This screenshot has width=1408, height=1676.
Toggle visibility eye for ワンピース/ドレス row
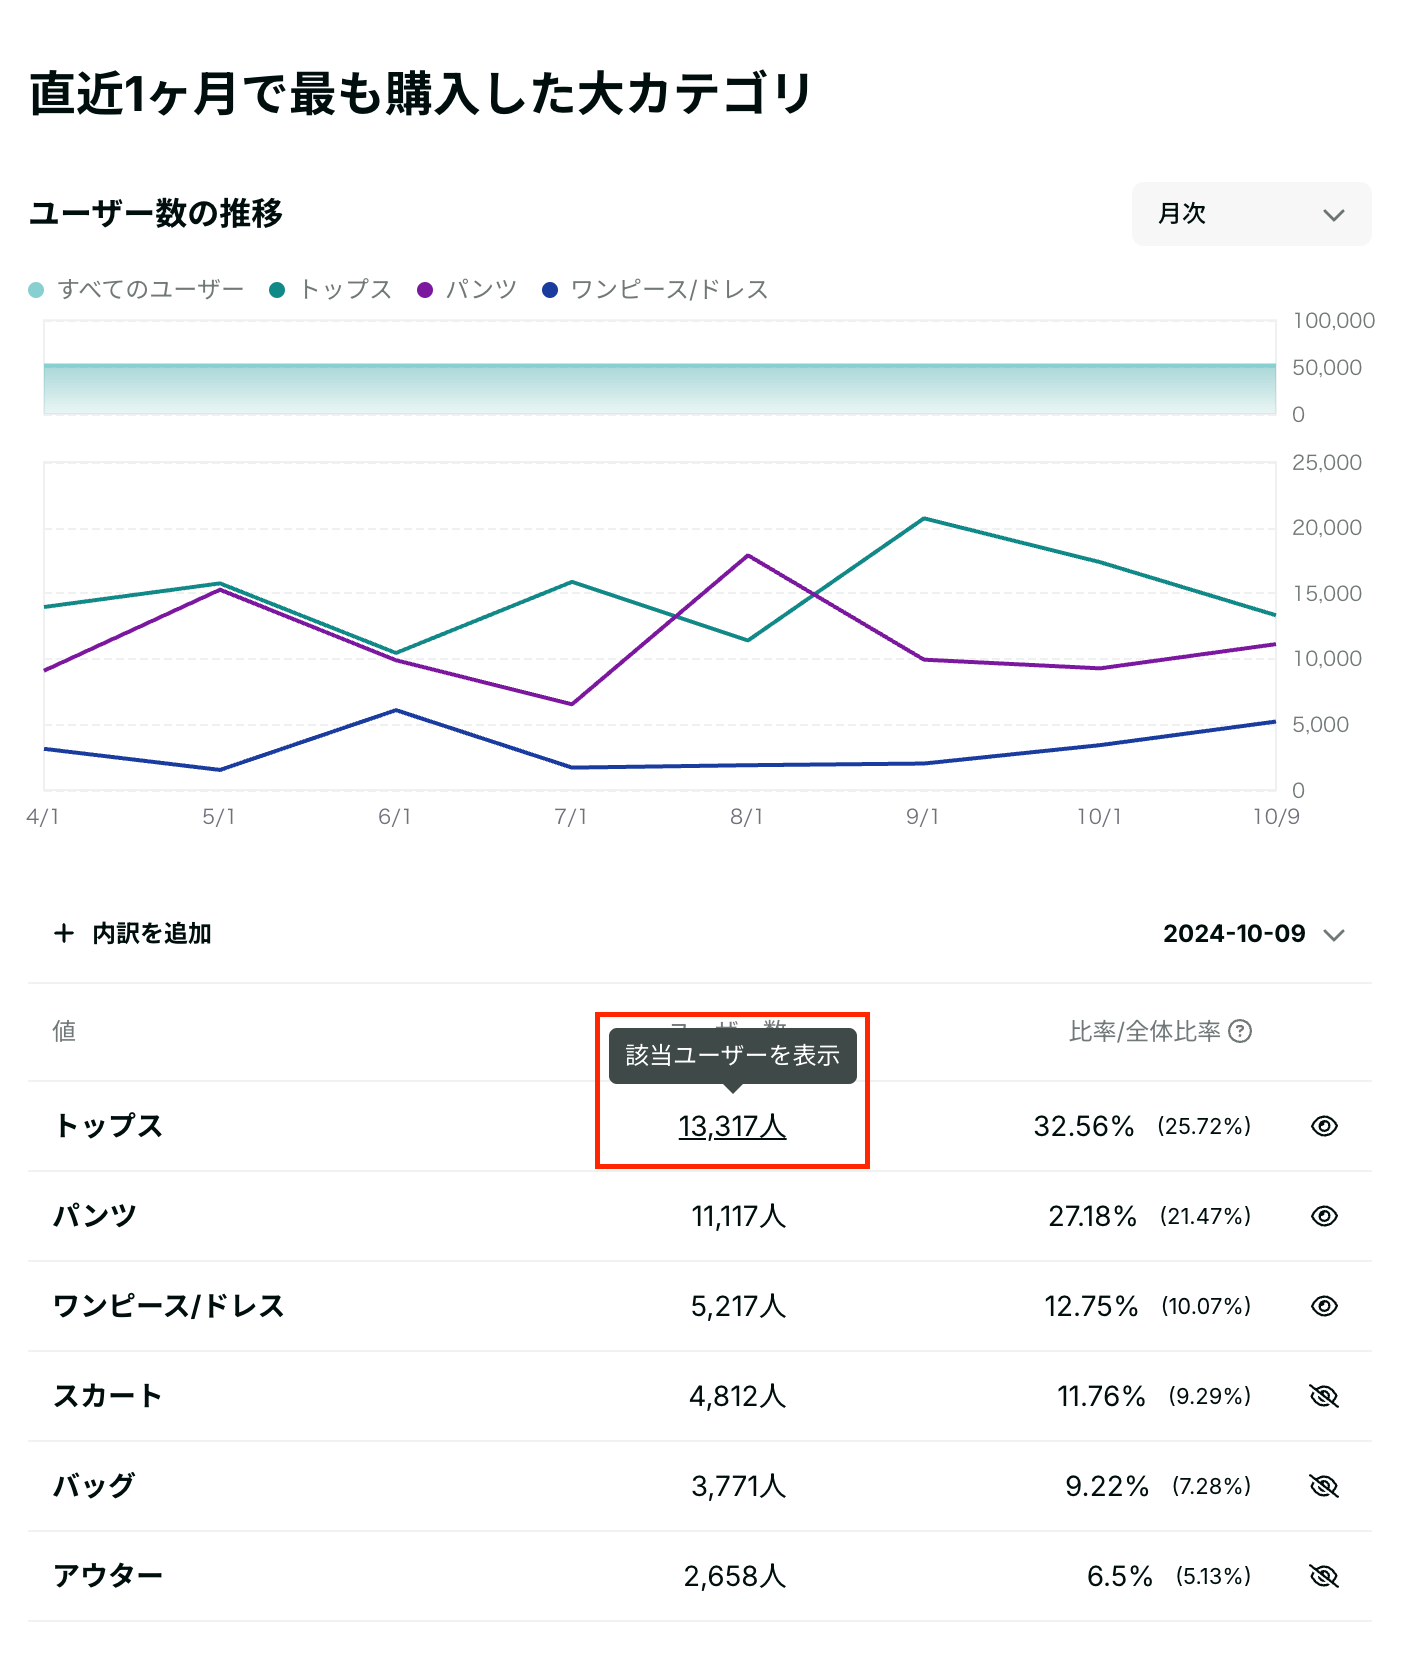coord(1324,1306)
